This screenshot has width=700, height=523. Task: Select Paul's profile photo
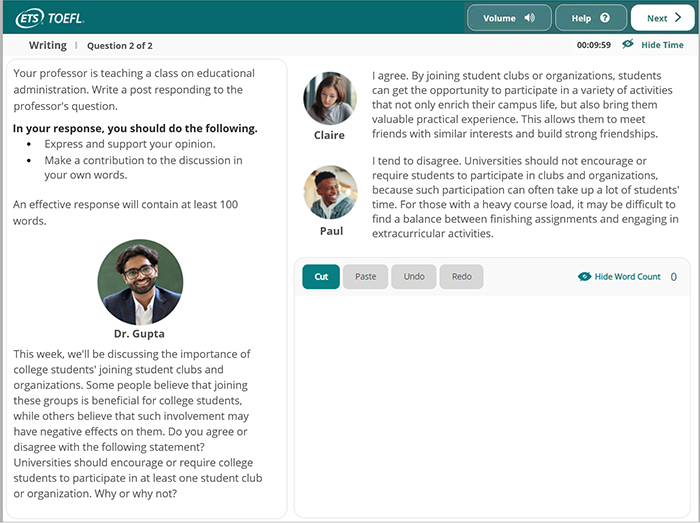[330, 192]
